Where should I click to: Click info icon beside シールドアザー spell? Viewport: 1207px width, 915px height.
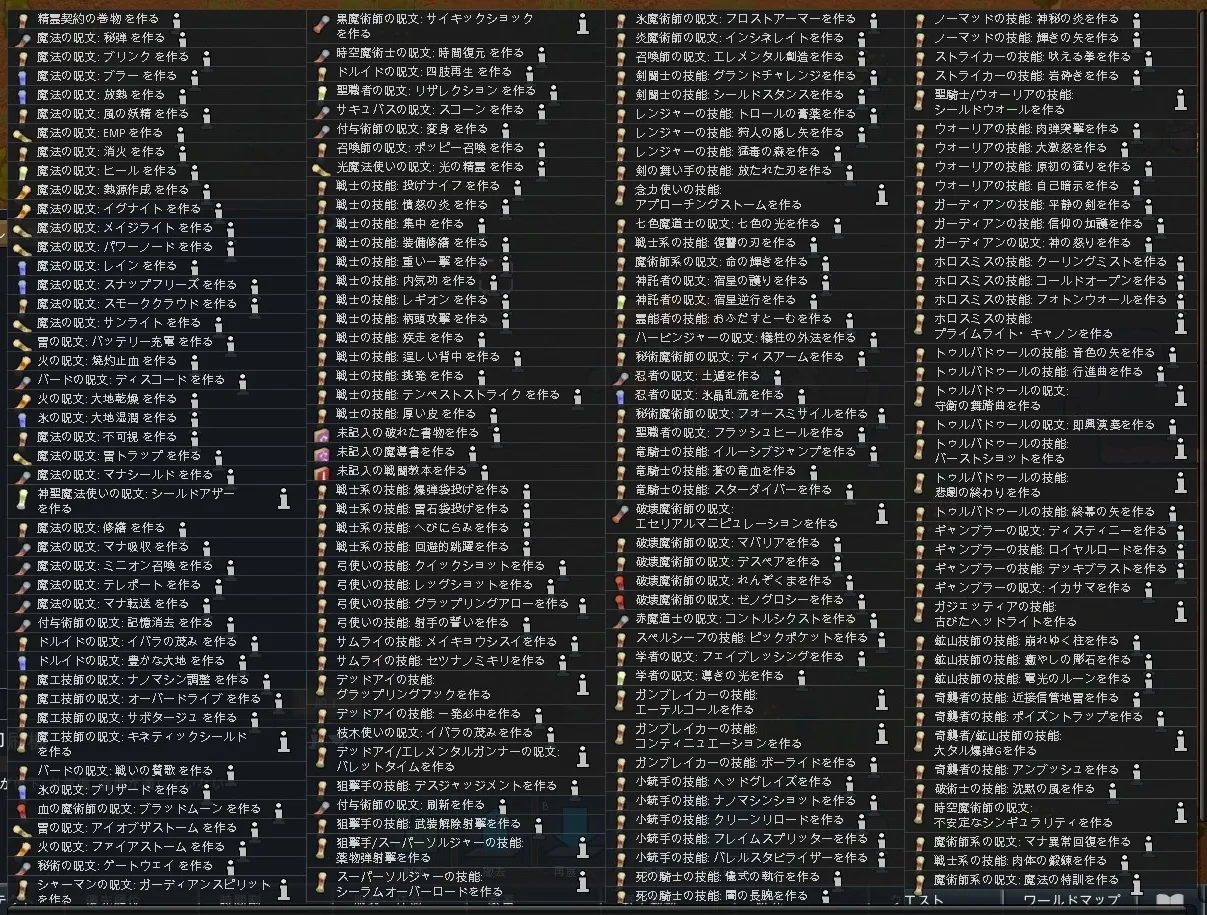284,500
